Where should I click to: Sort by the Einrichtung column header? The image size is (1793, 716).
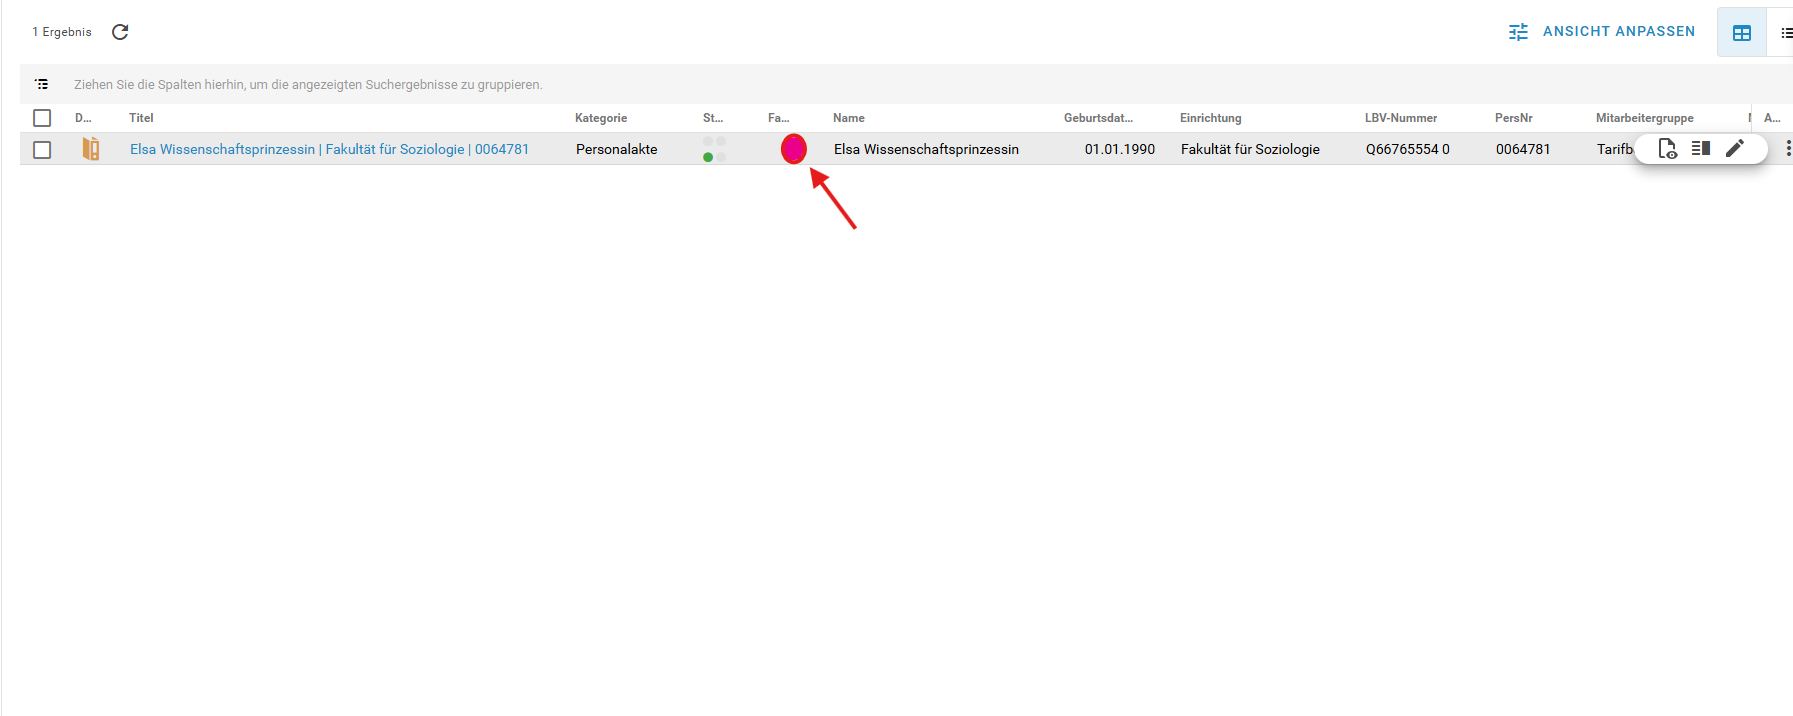click(x=1210, y=118)
